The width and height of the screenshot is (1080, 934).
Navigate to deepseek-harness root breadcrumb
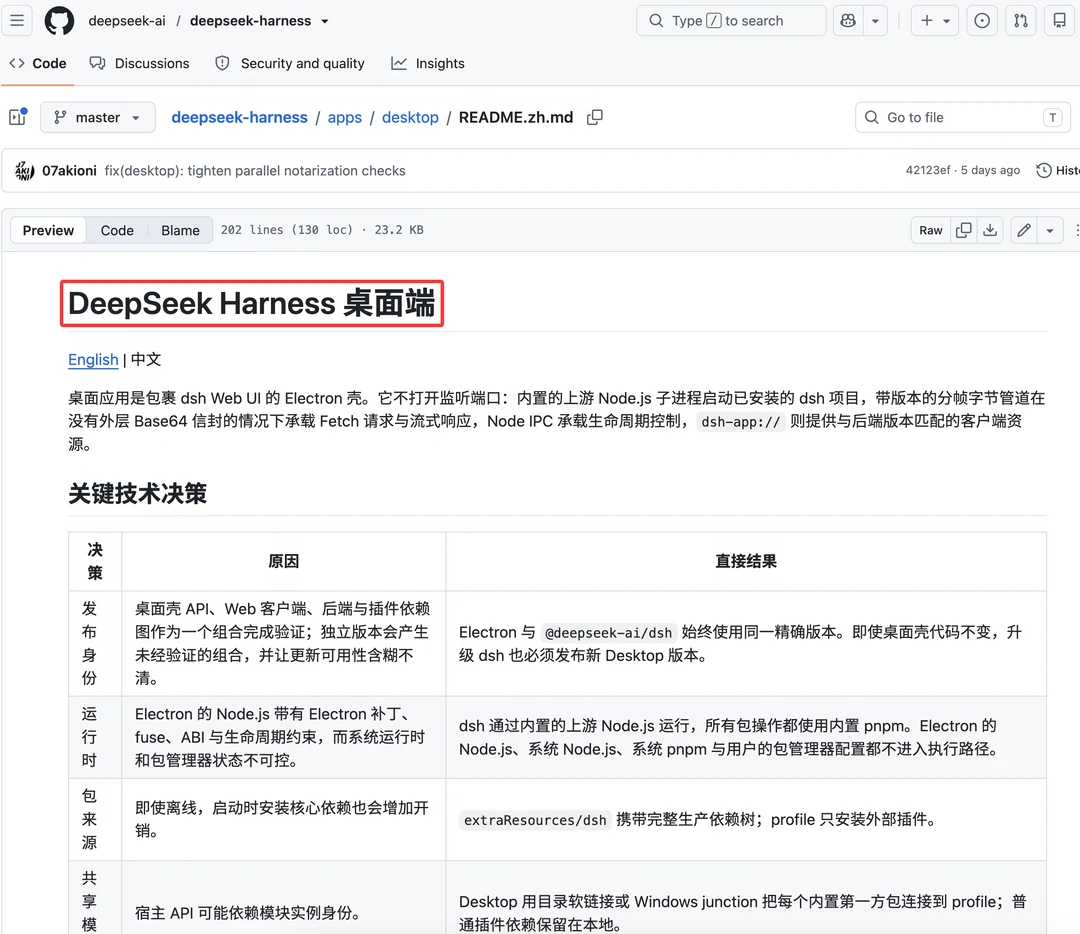(x=240, y=117)
